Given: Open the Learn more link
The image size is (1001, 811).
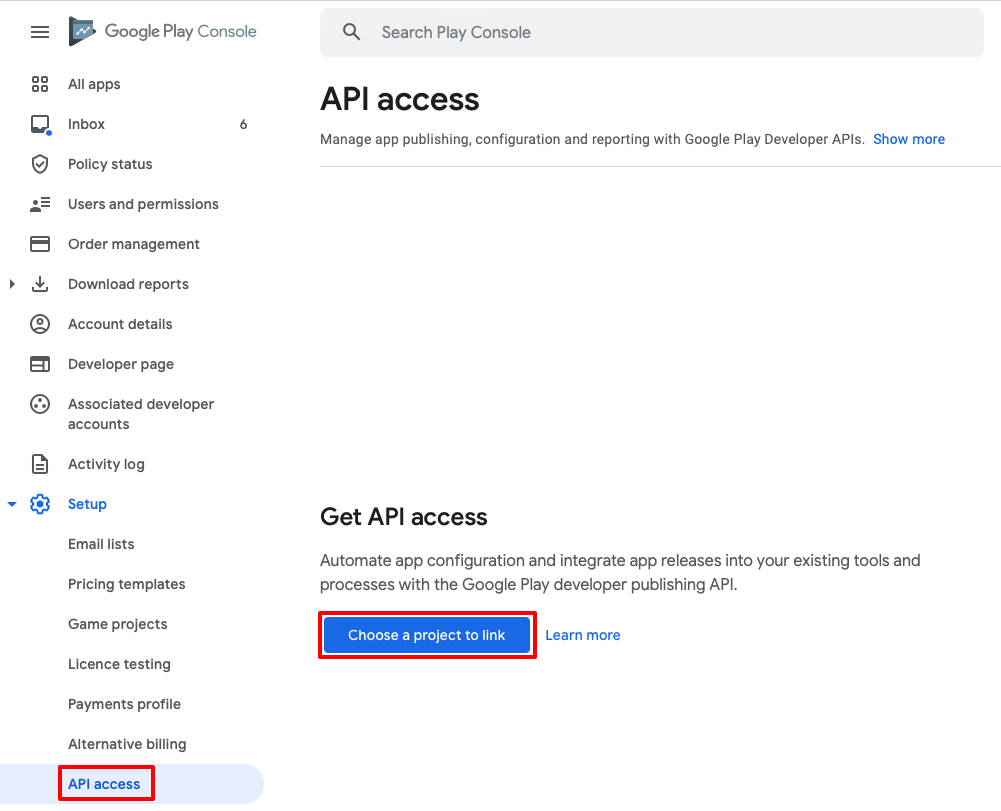Looking at the screenshot, I should pyautogui.click(x=583, y=634).
